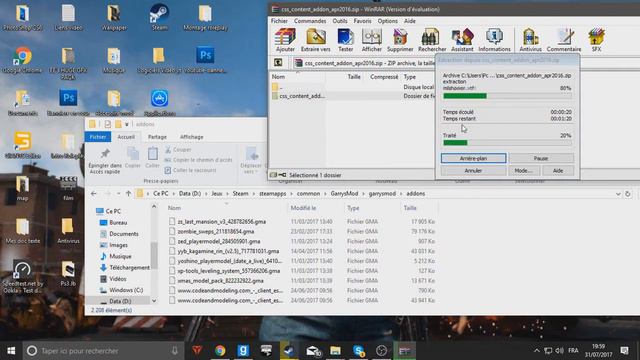Screen dimensions: 640x360
Task: Select xmas_model_pack gma file
Action: 220,281
